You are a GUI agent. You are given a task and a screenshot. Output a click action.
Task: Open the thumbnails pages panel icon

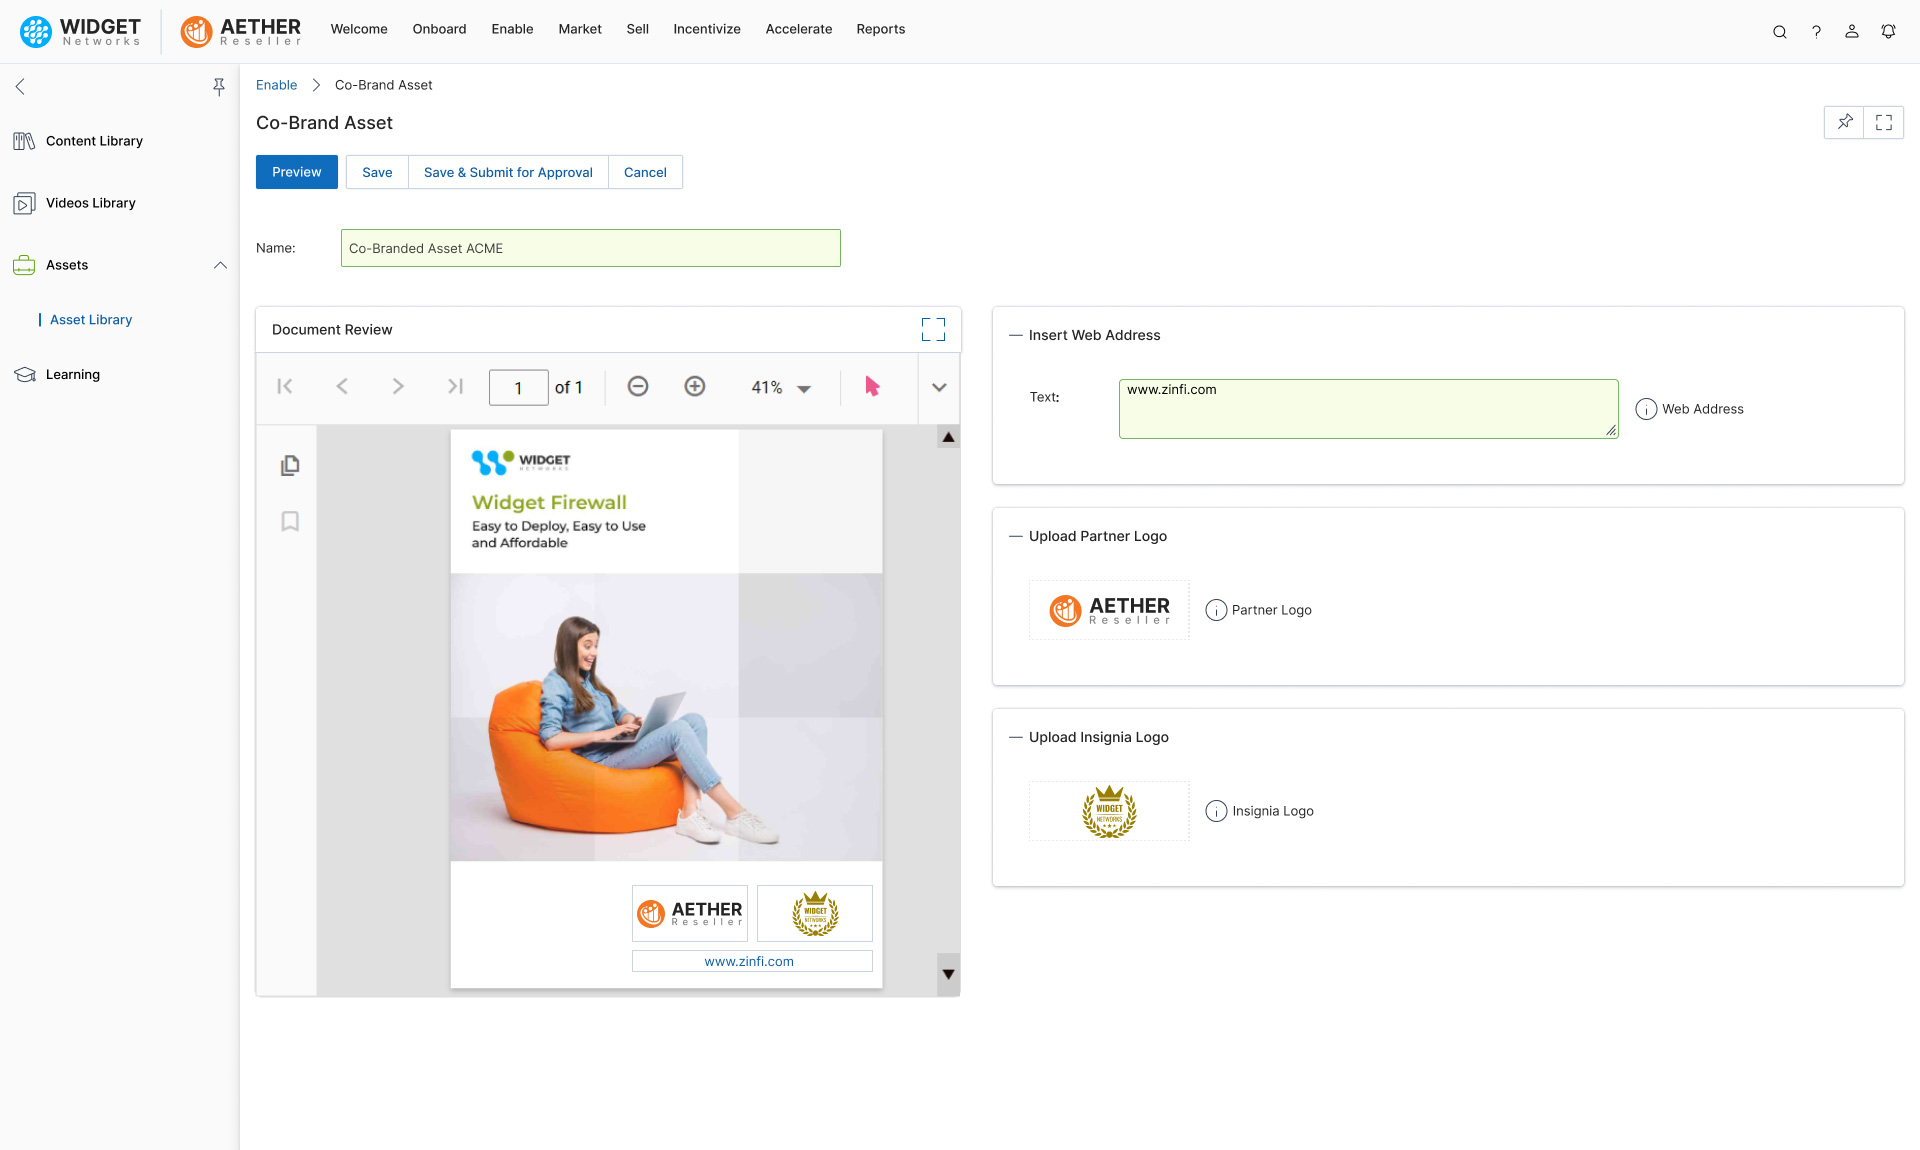(290, 465)
